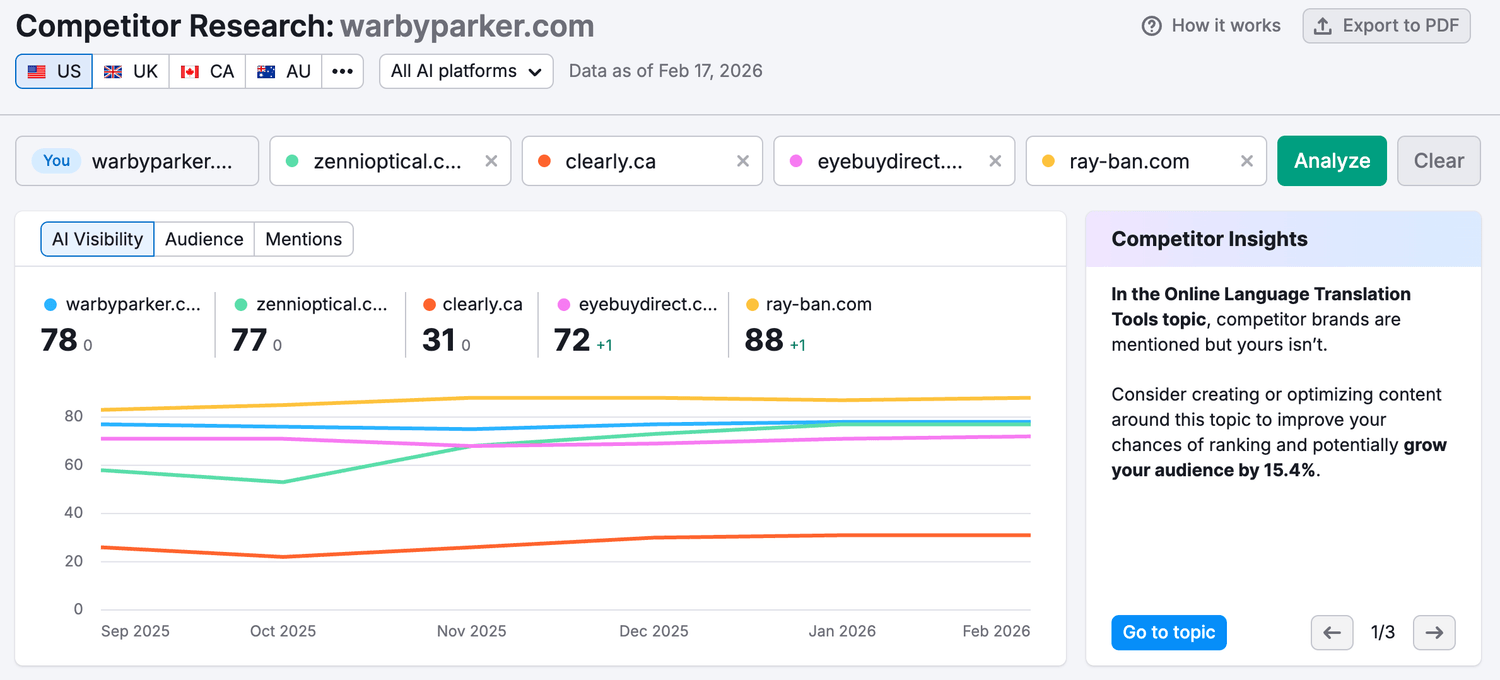Toggle the clearly.ca legend entry
This screenshot has height=680, width=1500.
(x=472, y=304)
